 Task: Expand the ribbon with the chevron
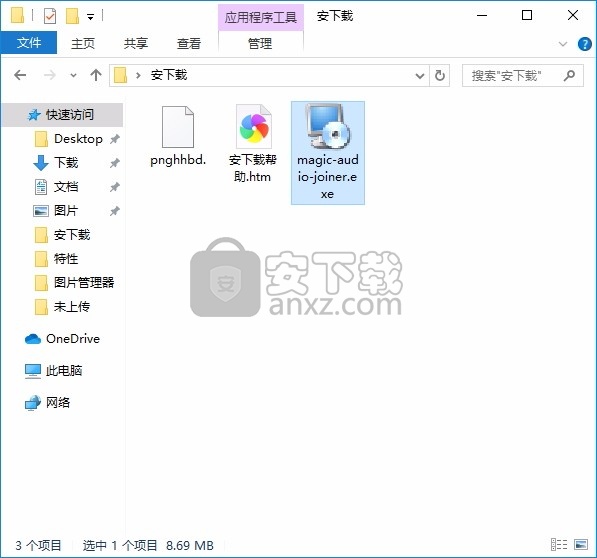[563, 44]
